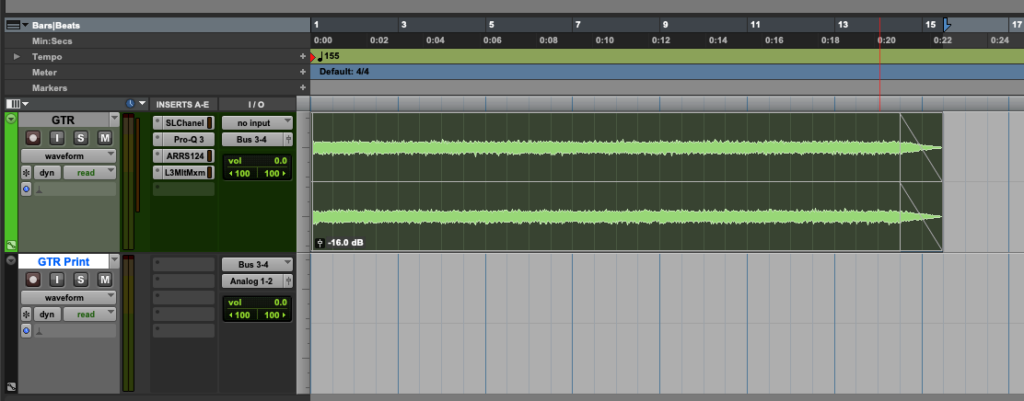Click the INSERTS A-E column header
Screen dimensions: 1024x401
tap(184, 104)
